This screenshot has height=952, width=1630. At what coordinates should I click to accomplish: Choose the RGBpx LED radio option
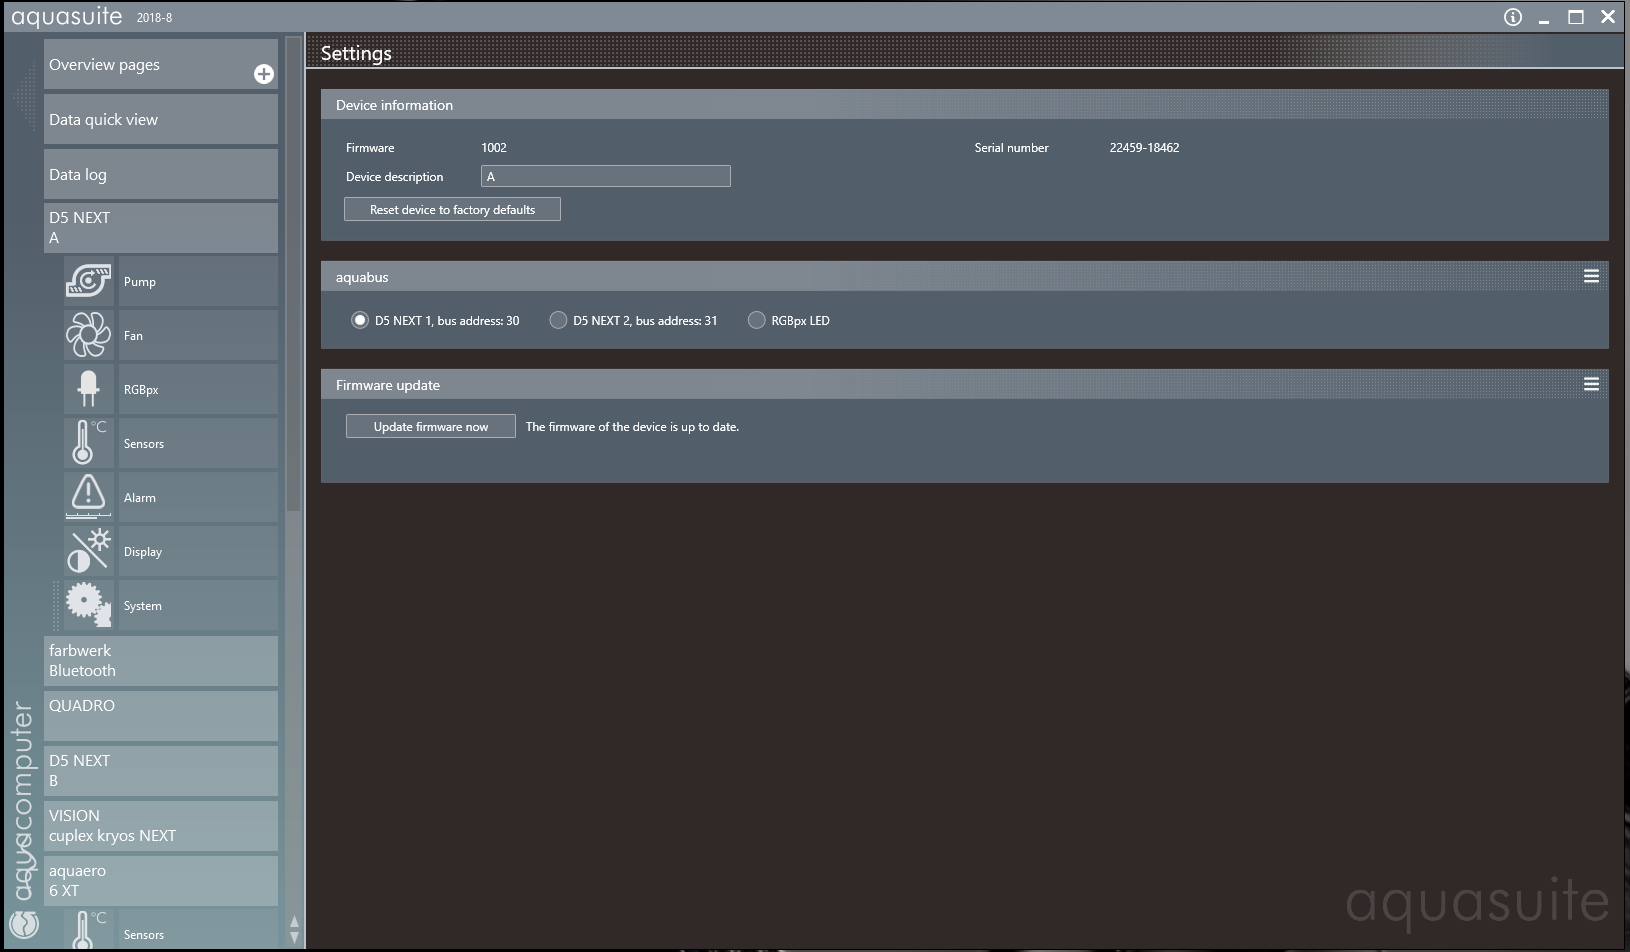click(756, 320)
